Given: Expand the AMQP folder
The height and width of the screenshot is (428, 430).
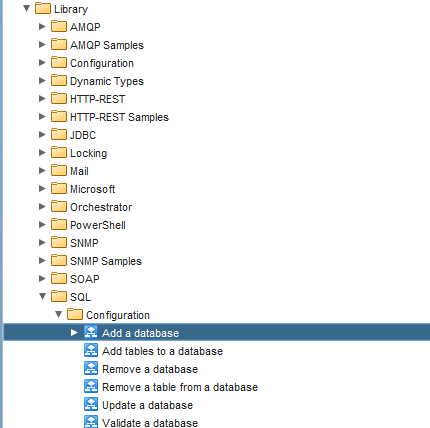Looking at the screenshot, I should click(x=42, y=26).
